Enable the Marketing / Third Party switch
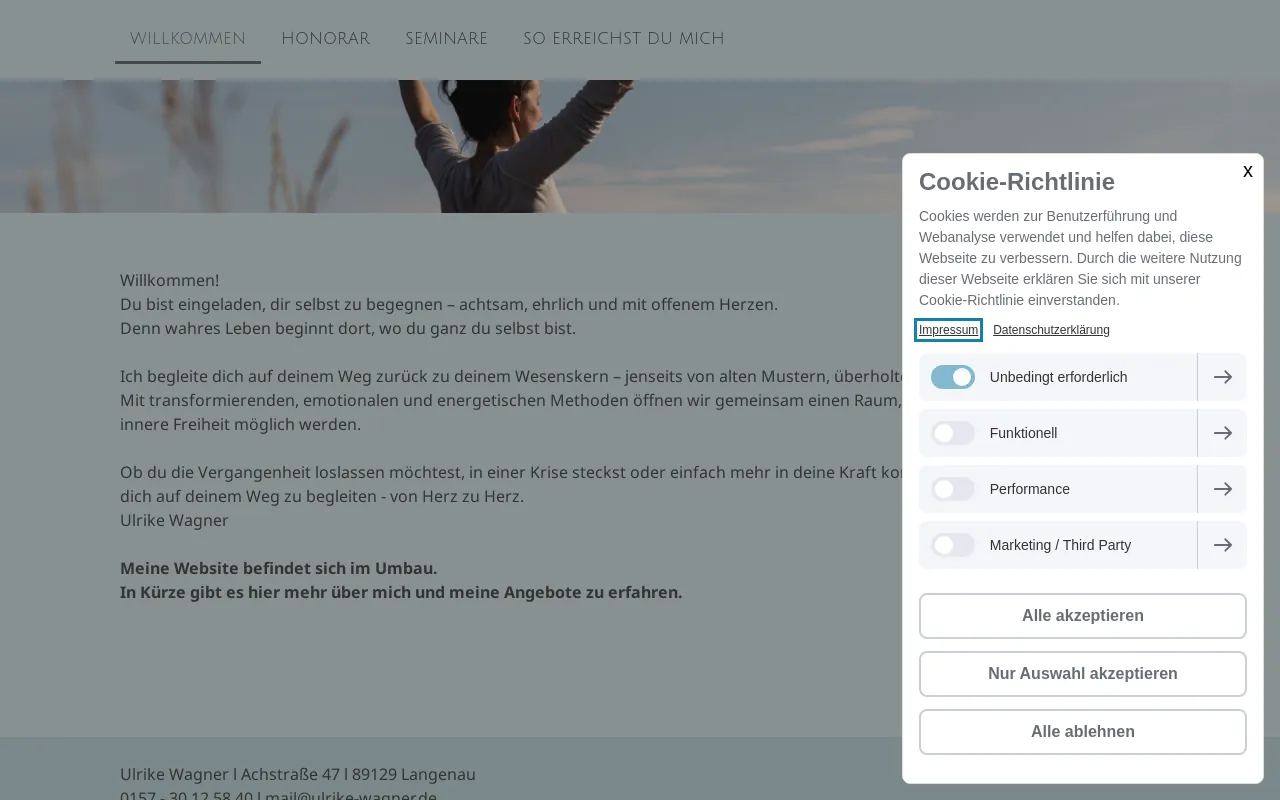Viewport: 1280px width, 800px height. (953, 545)
